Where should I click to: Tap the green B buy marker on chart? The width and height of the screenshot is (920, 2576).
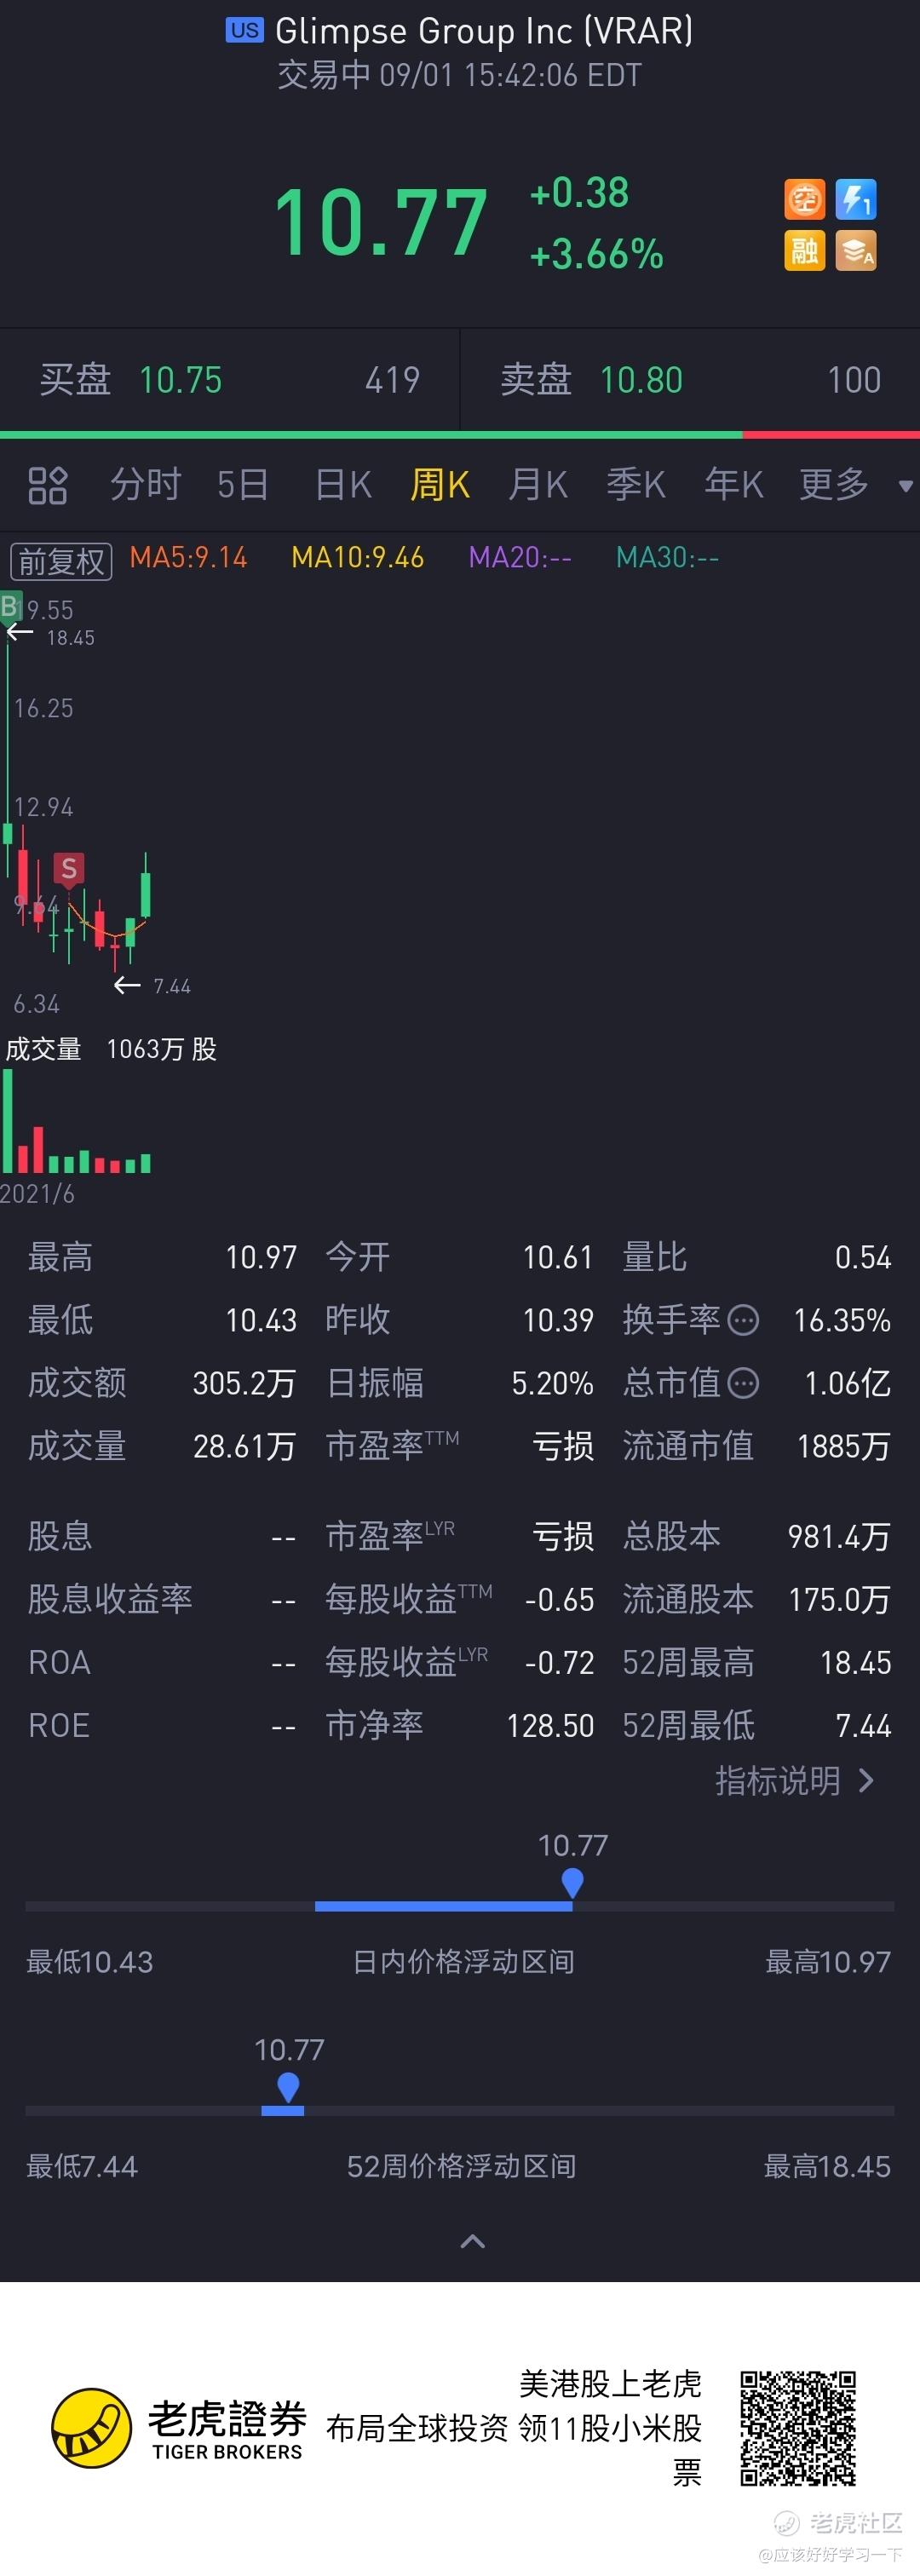[x=10, y=605]
